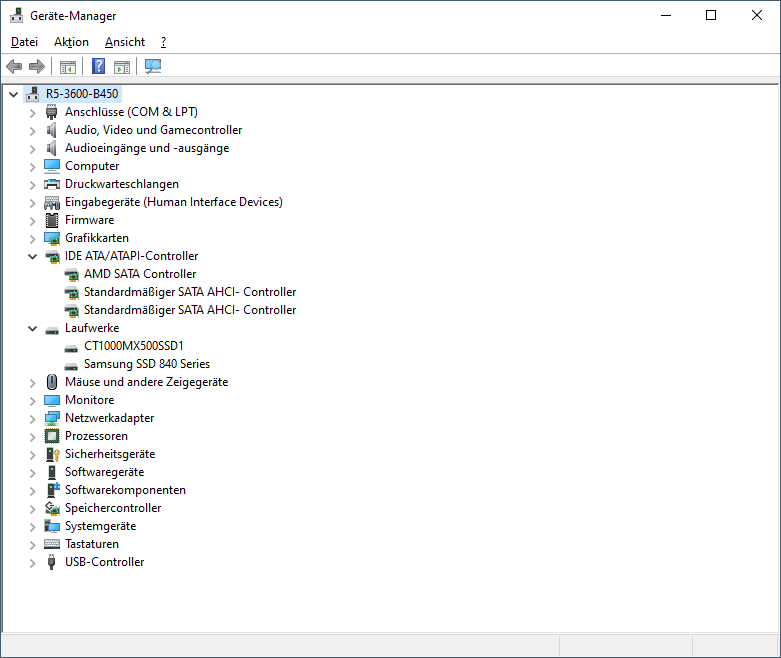Open the Ansicht menu
This screenshot has height=658, width=781.
pyautogui.click(x=125, y=42)
